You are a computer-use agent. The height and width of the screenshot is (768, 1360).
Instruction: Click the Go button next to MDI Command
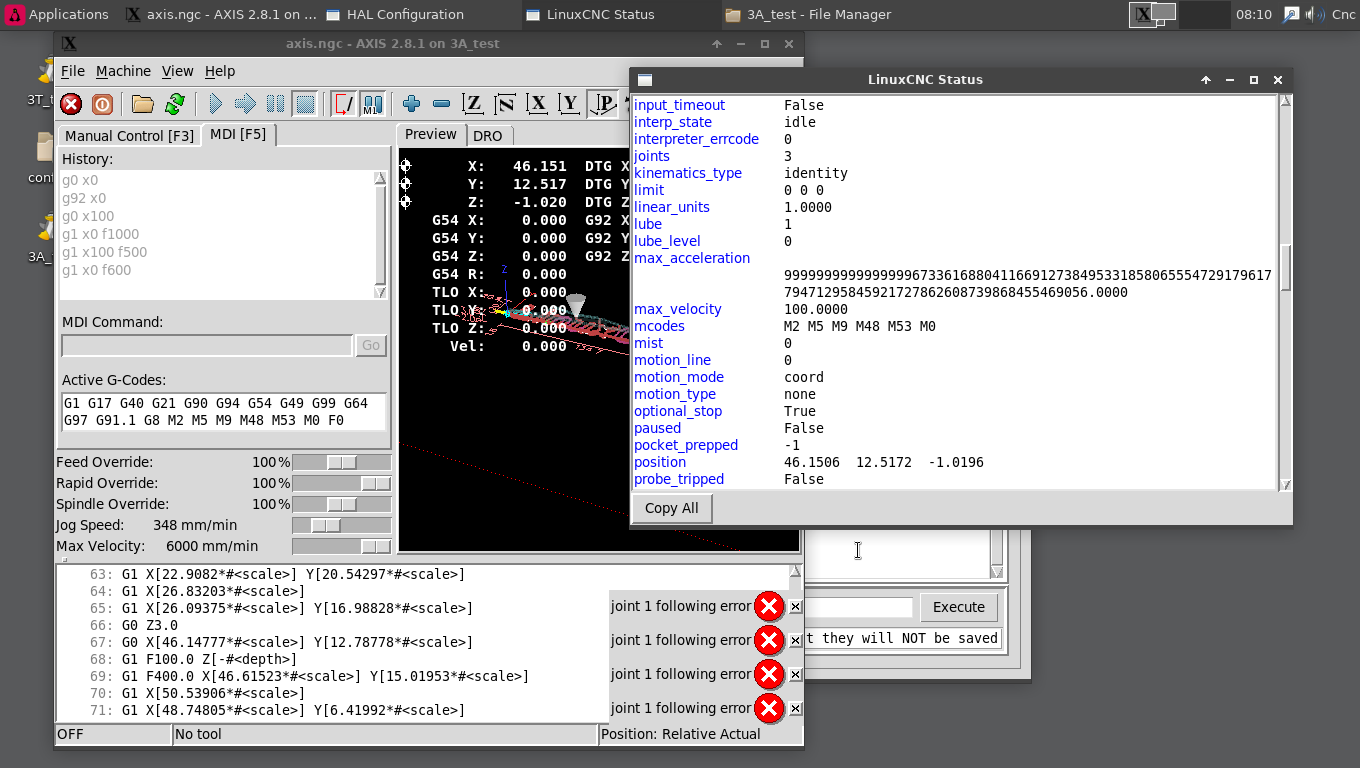371,345
